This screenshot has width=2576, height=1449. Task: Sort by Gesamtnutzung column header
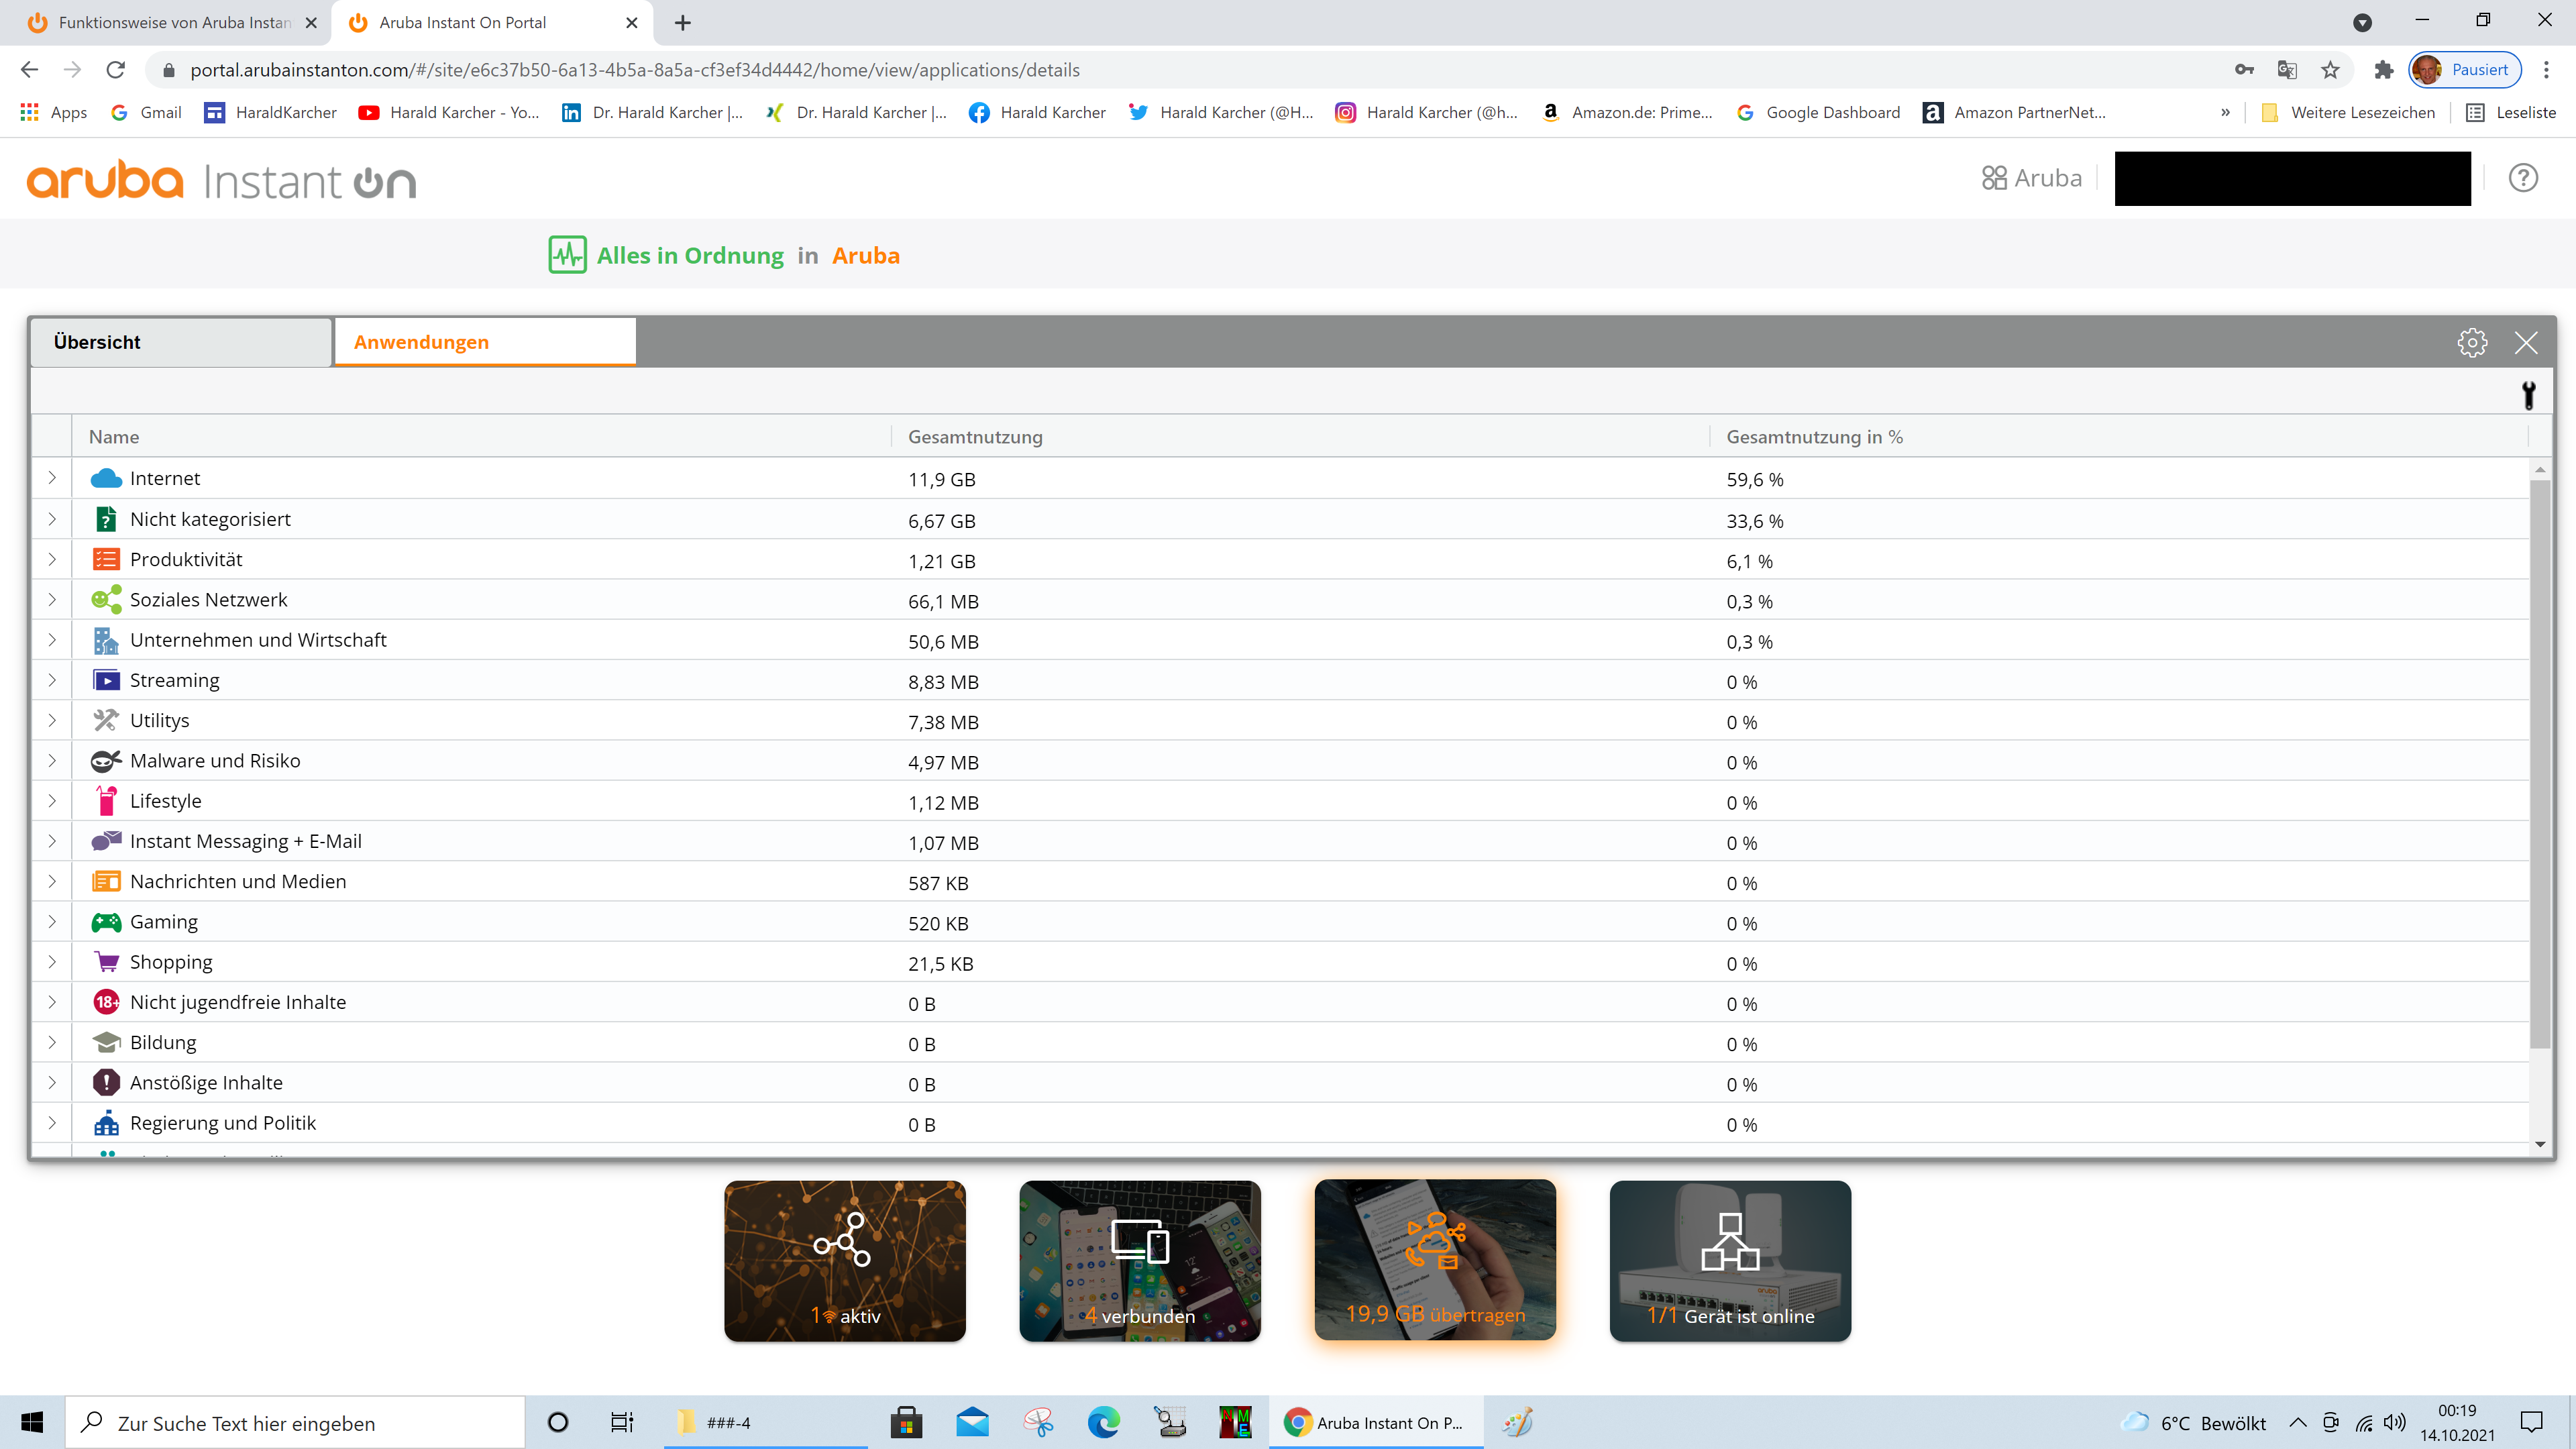975,437
